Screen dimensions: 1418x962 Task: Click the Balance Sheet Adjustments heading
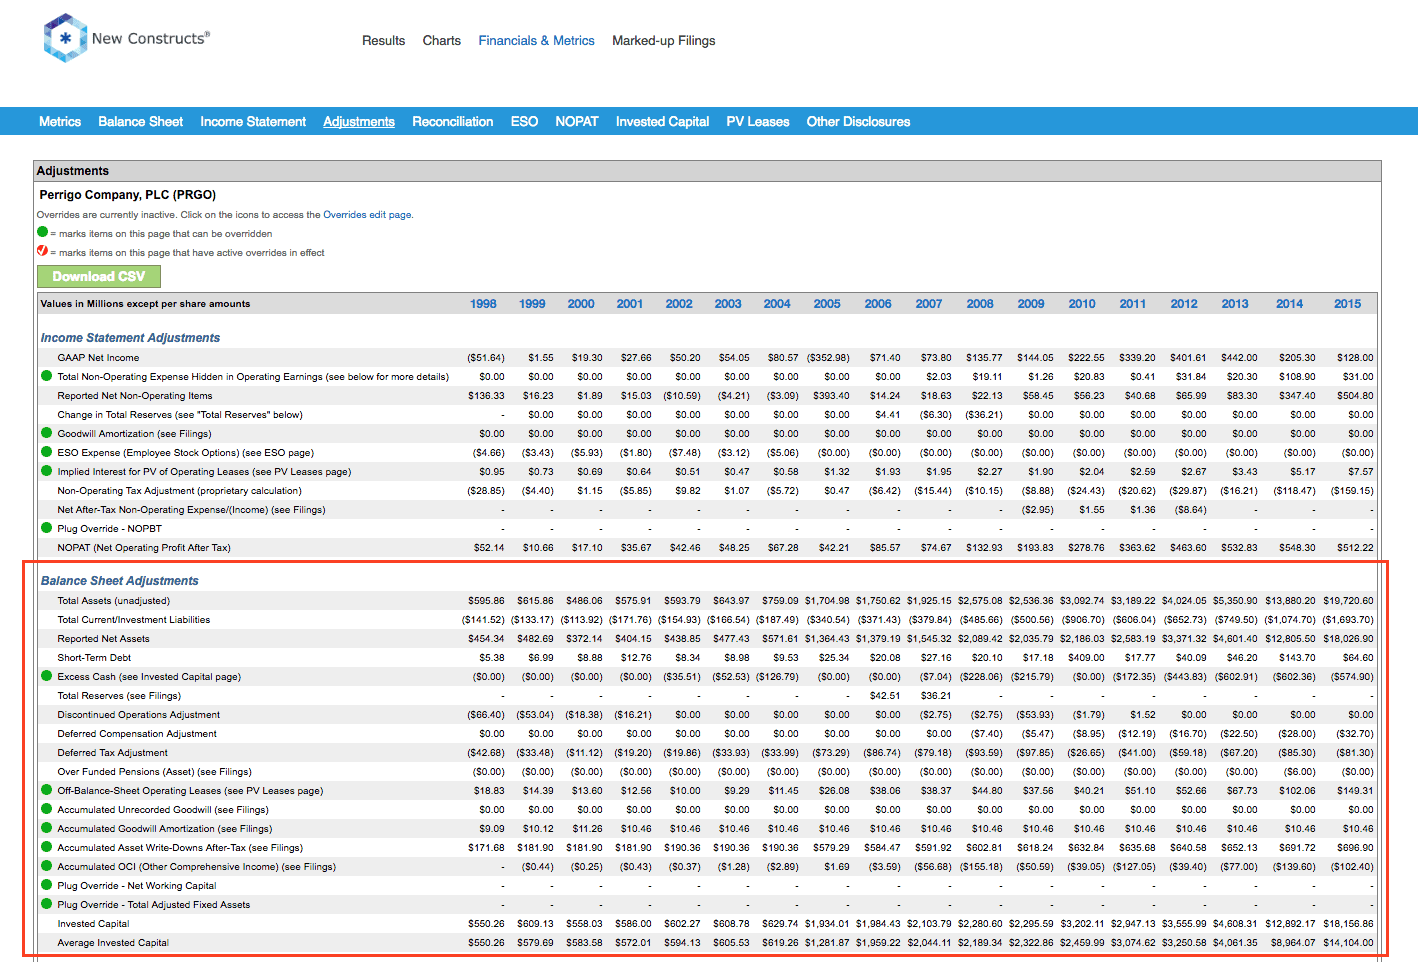(x=120, y=581)
